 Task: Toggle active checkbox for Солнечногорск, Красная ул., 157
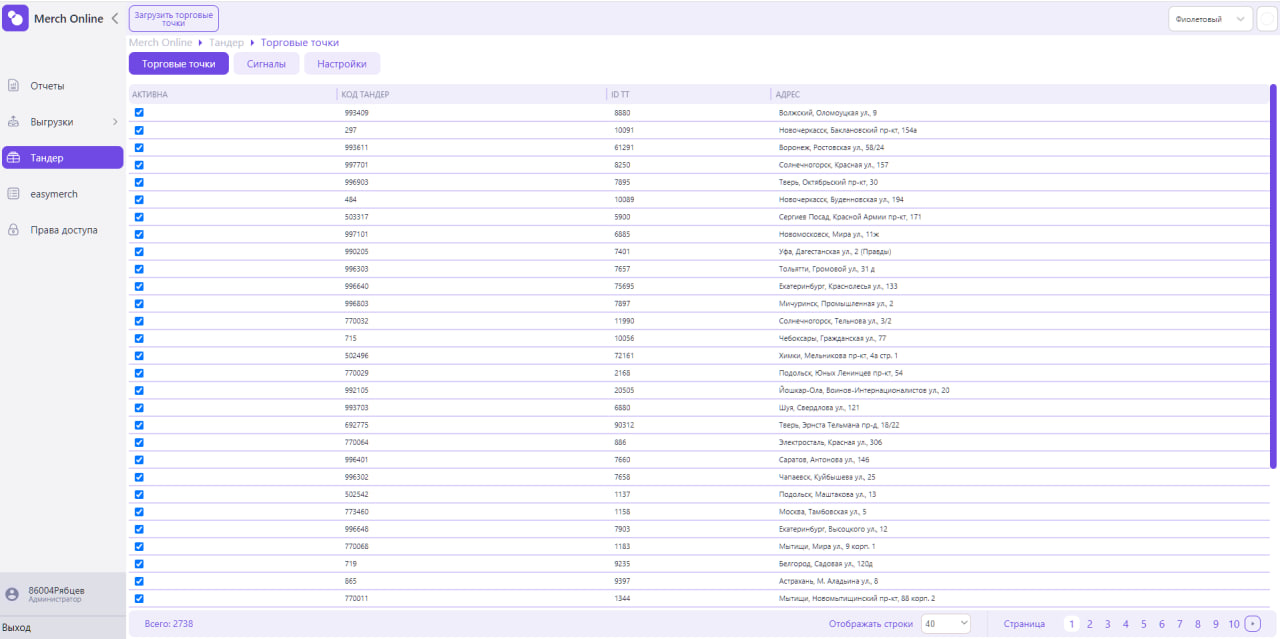click(139, 165)
